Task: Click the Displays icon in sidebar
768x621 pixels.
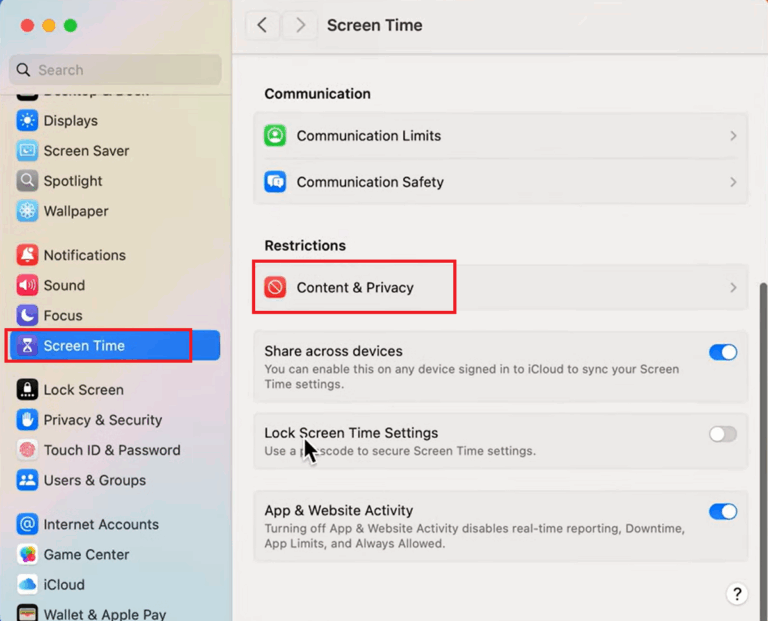Action: [27, 121]
